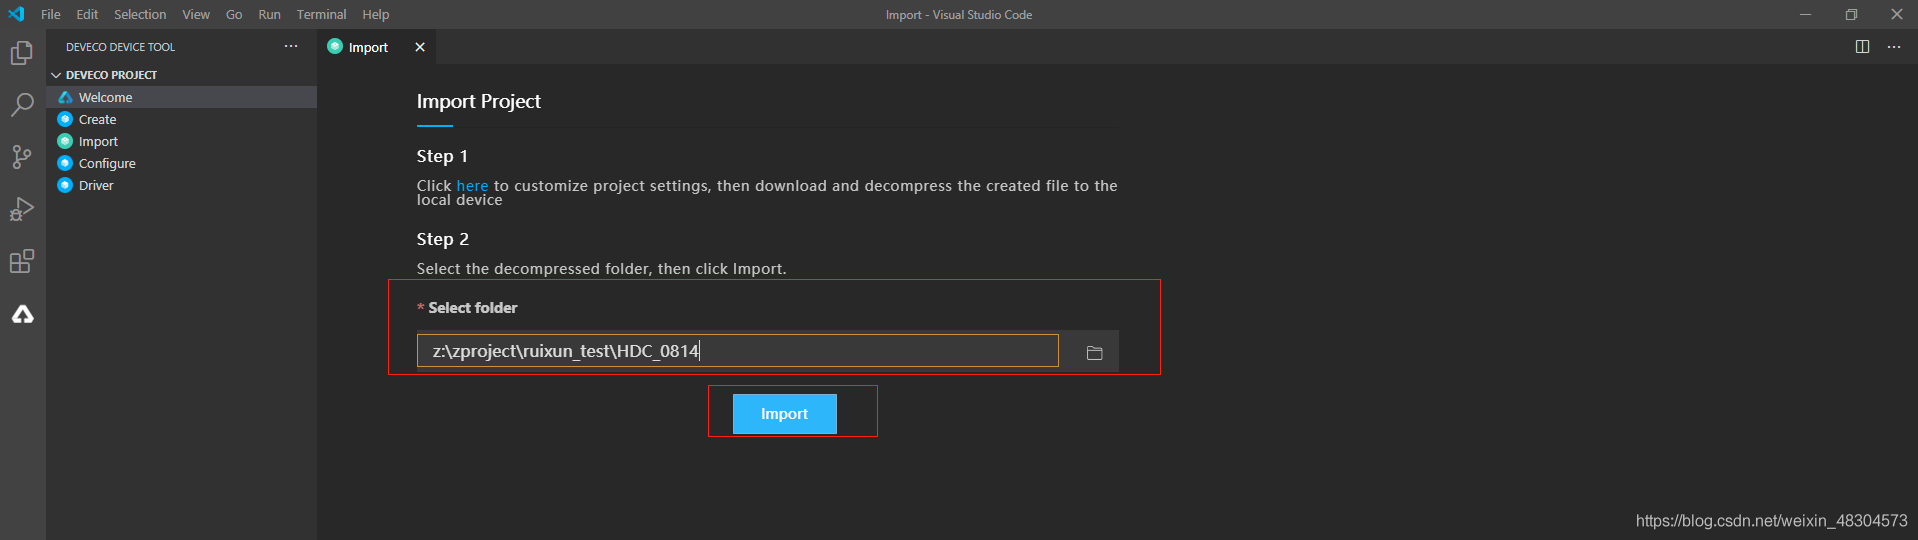Split the editor to the right
The width and height of the screenshot is (1918, 540).
click(x=1862, y=47)
